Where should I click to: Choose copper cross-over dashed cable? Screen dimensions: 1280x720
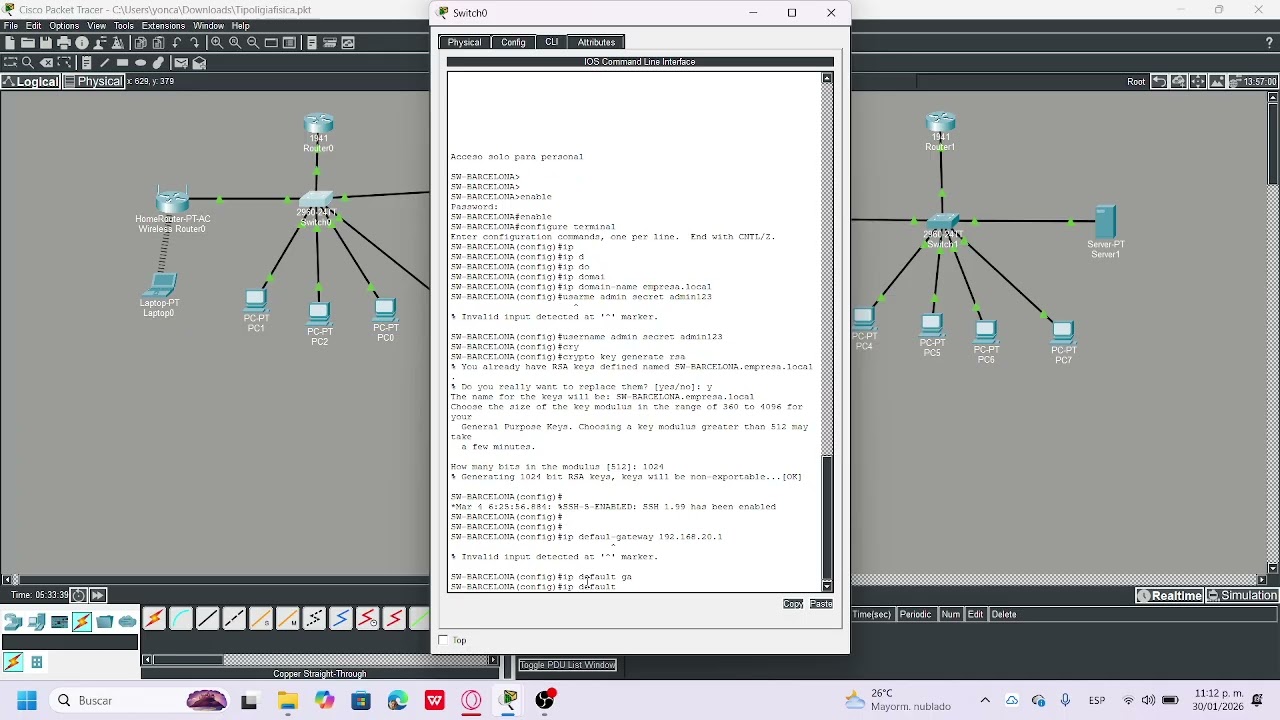tap(234, 619)
